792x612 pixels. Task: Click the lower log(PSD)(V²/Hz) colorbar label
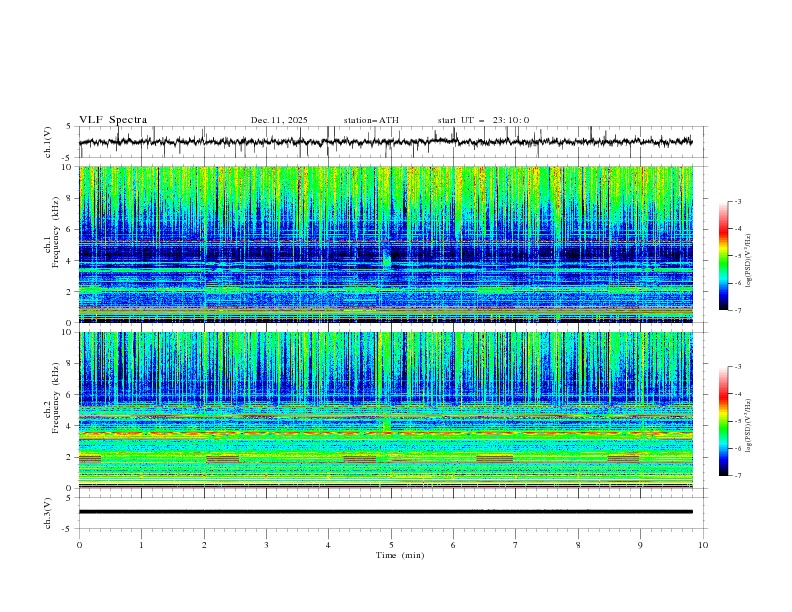(x=748, y=426)
